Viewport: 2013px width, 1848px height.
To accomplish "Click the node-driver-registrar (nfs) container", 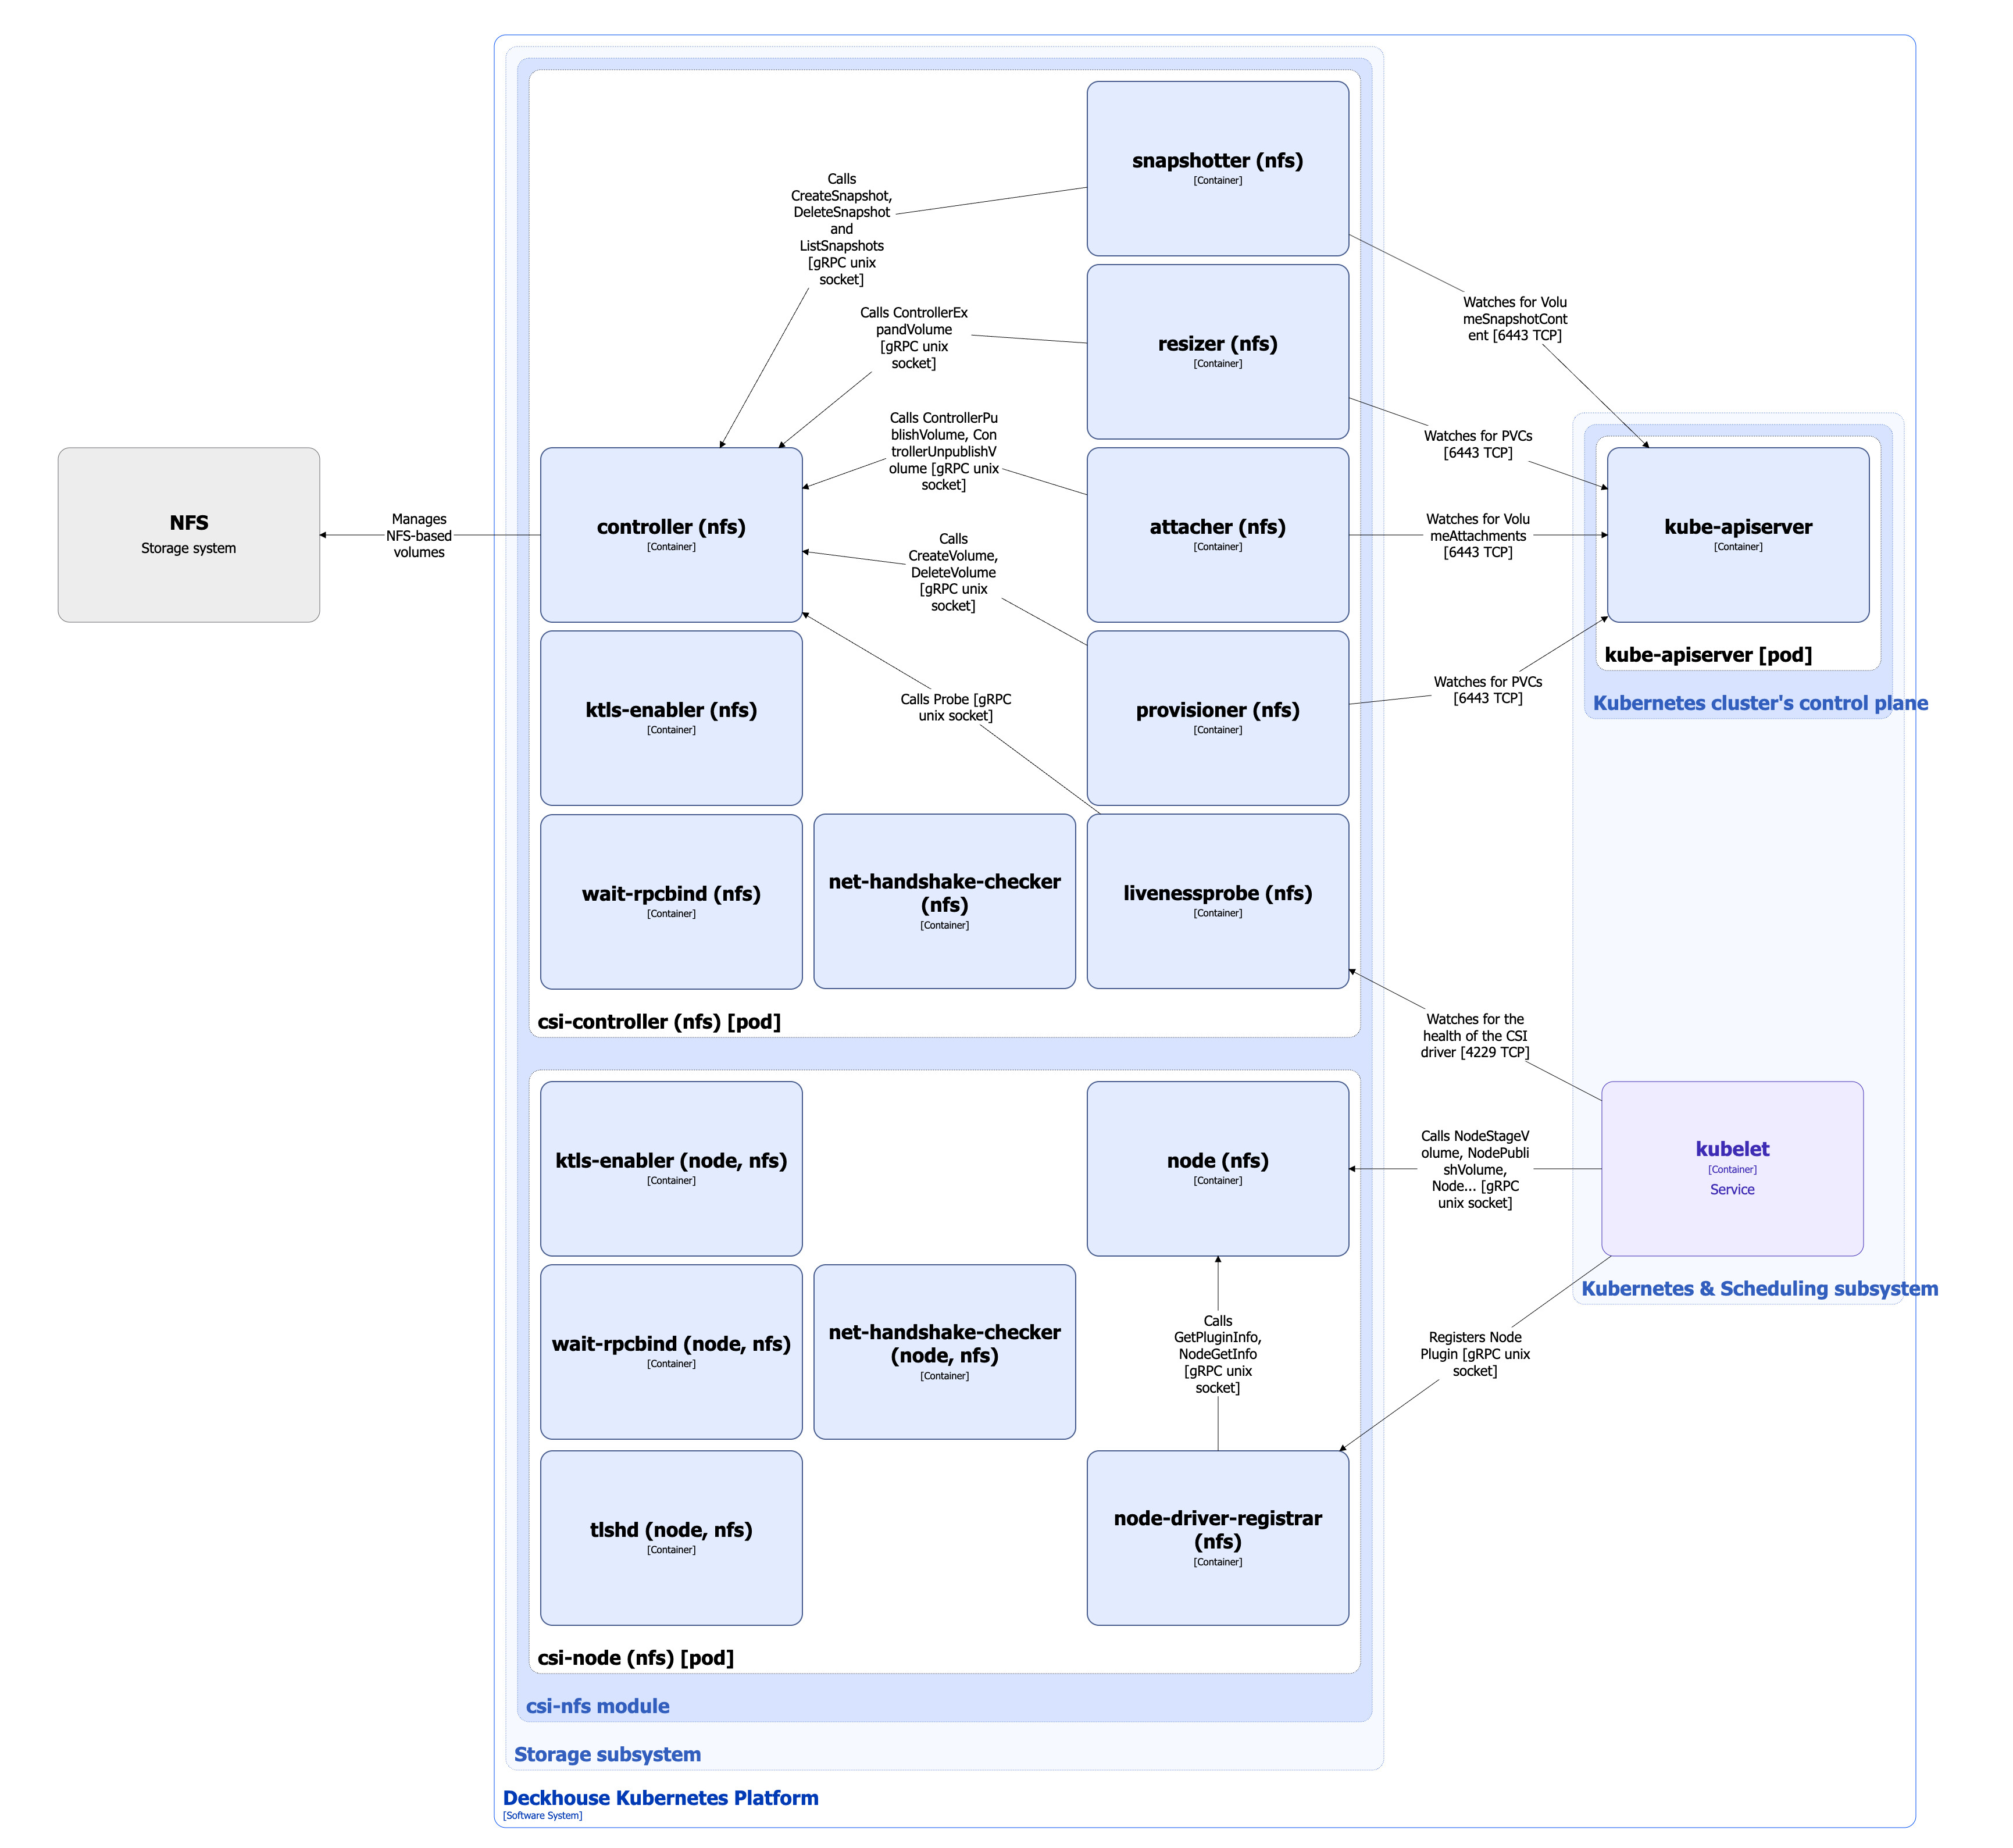I will click(x=1217, y=1538).
